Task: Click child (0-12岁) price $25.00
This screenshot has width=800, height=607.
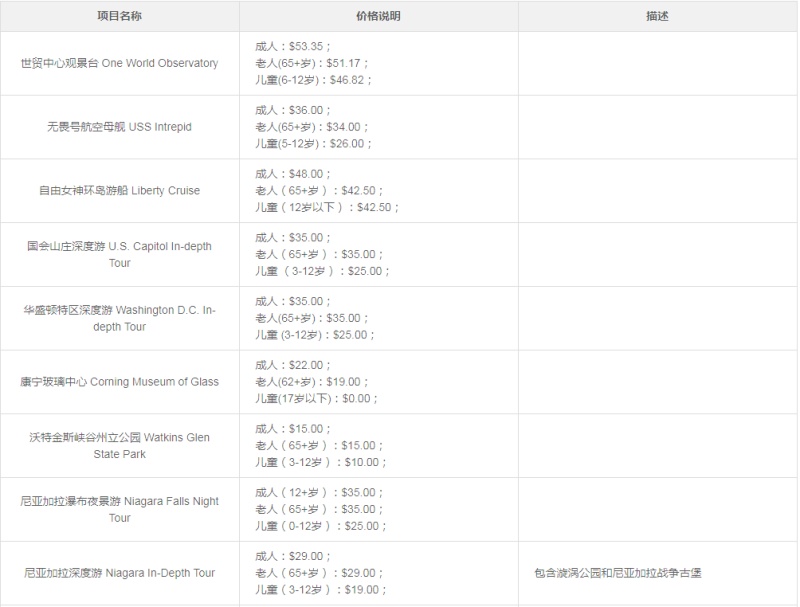Action: tap(362, 526)
